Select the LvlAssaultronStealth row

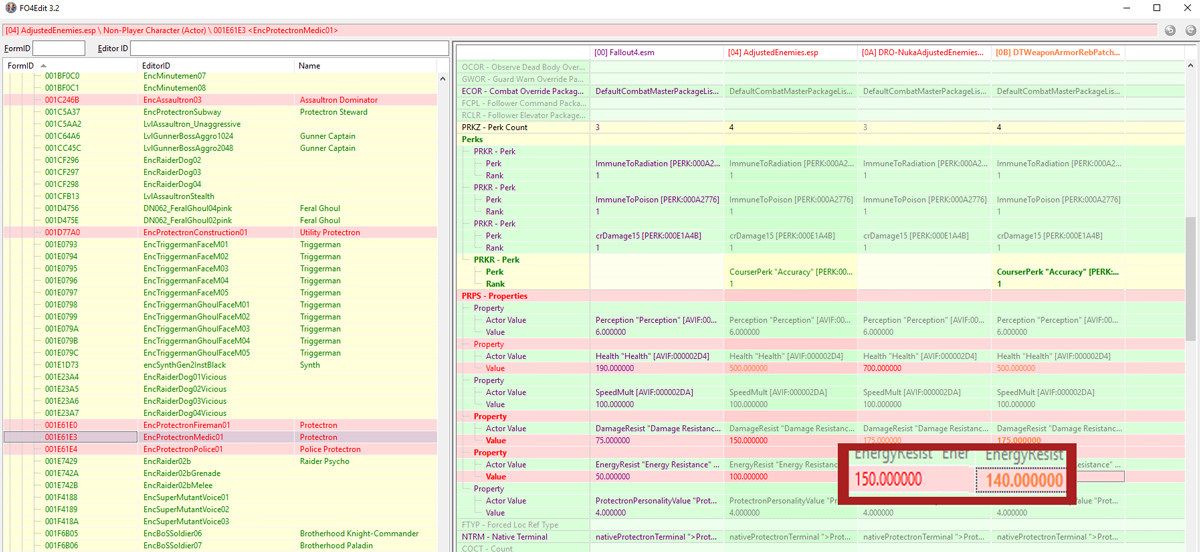tap(221, 196)
